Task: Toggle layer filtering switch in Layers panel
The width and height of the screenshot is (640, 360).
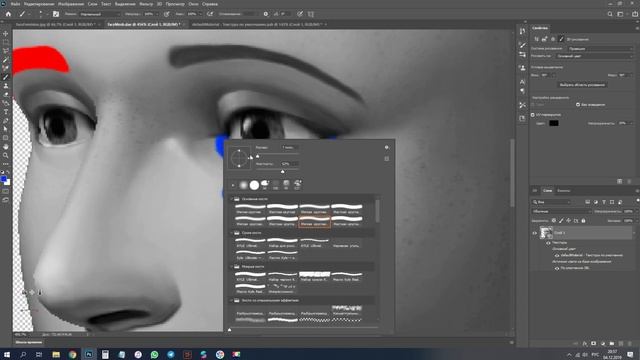Action: click(637, 201)
